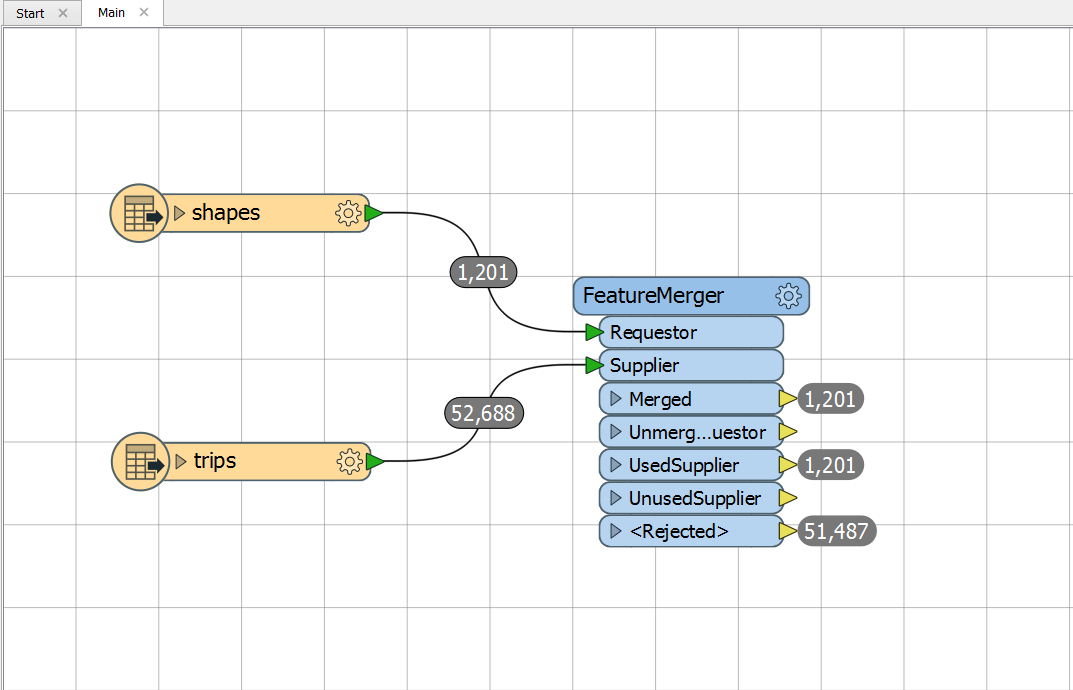Click the green output port of shapes
This screenshot has width=1073, height=690.
coord(374,214)
